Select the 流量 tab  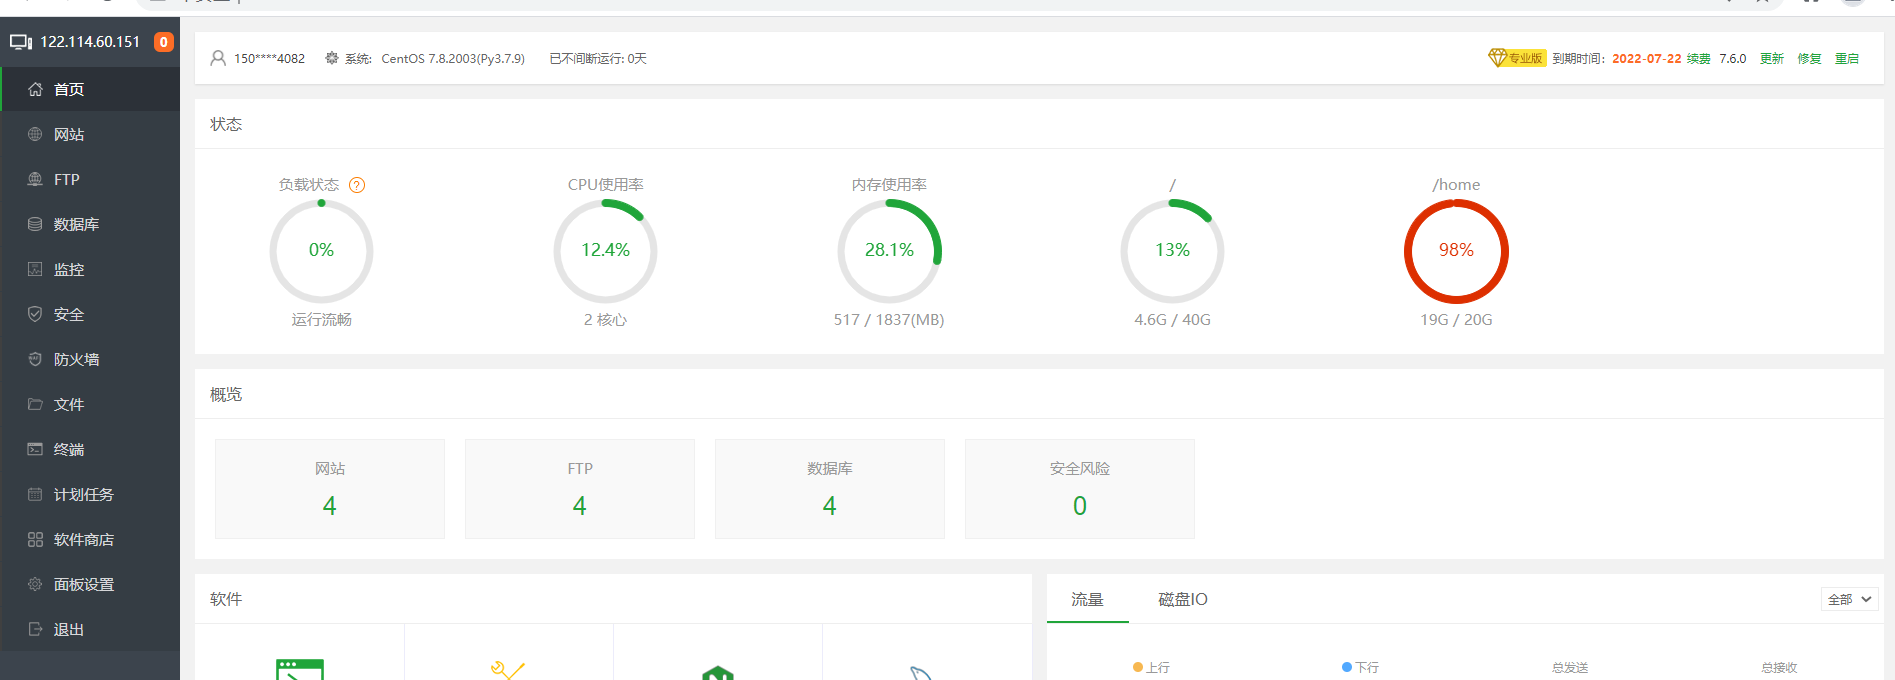pyautogui.click(x=1087, y=599)
